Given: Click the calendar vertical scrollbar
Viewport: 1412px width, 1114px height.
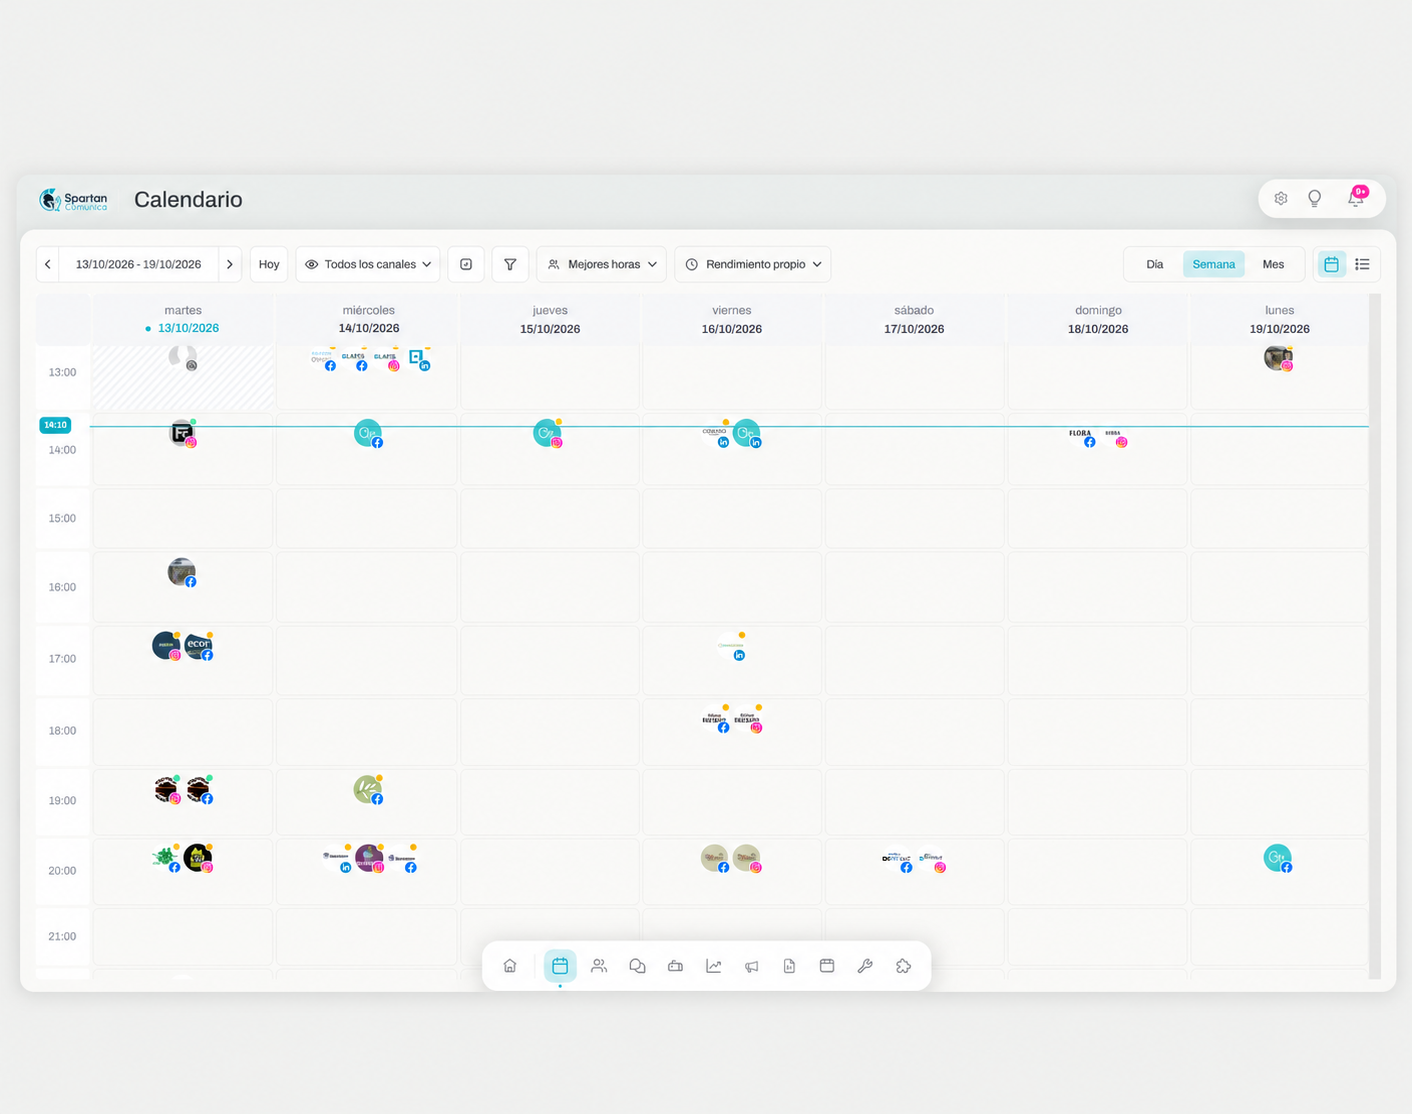Looking at the screenshot, I should click(1375, 637).
